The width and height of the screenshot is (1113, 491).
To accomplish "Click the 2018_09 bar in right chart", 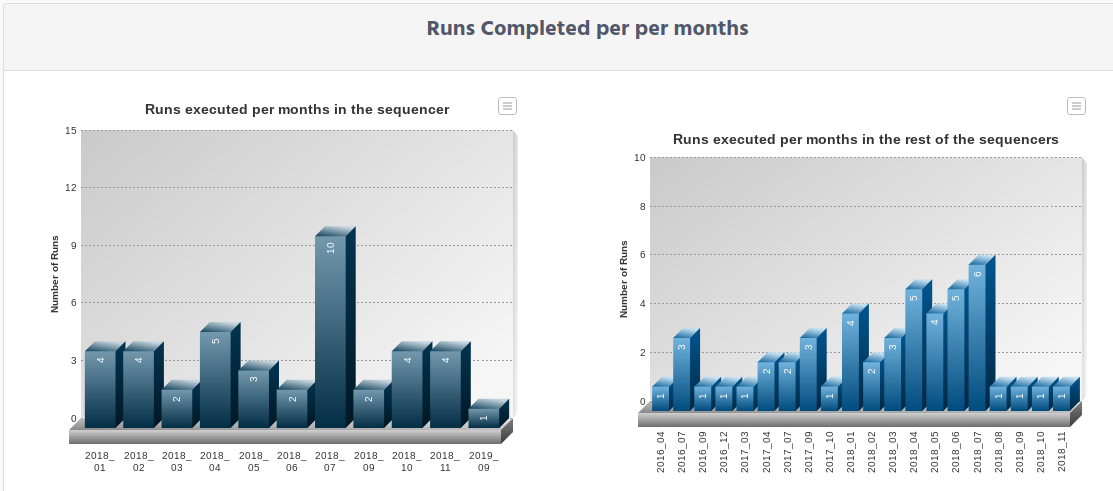I will (x=1019, y=398).
